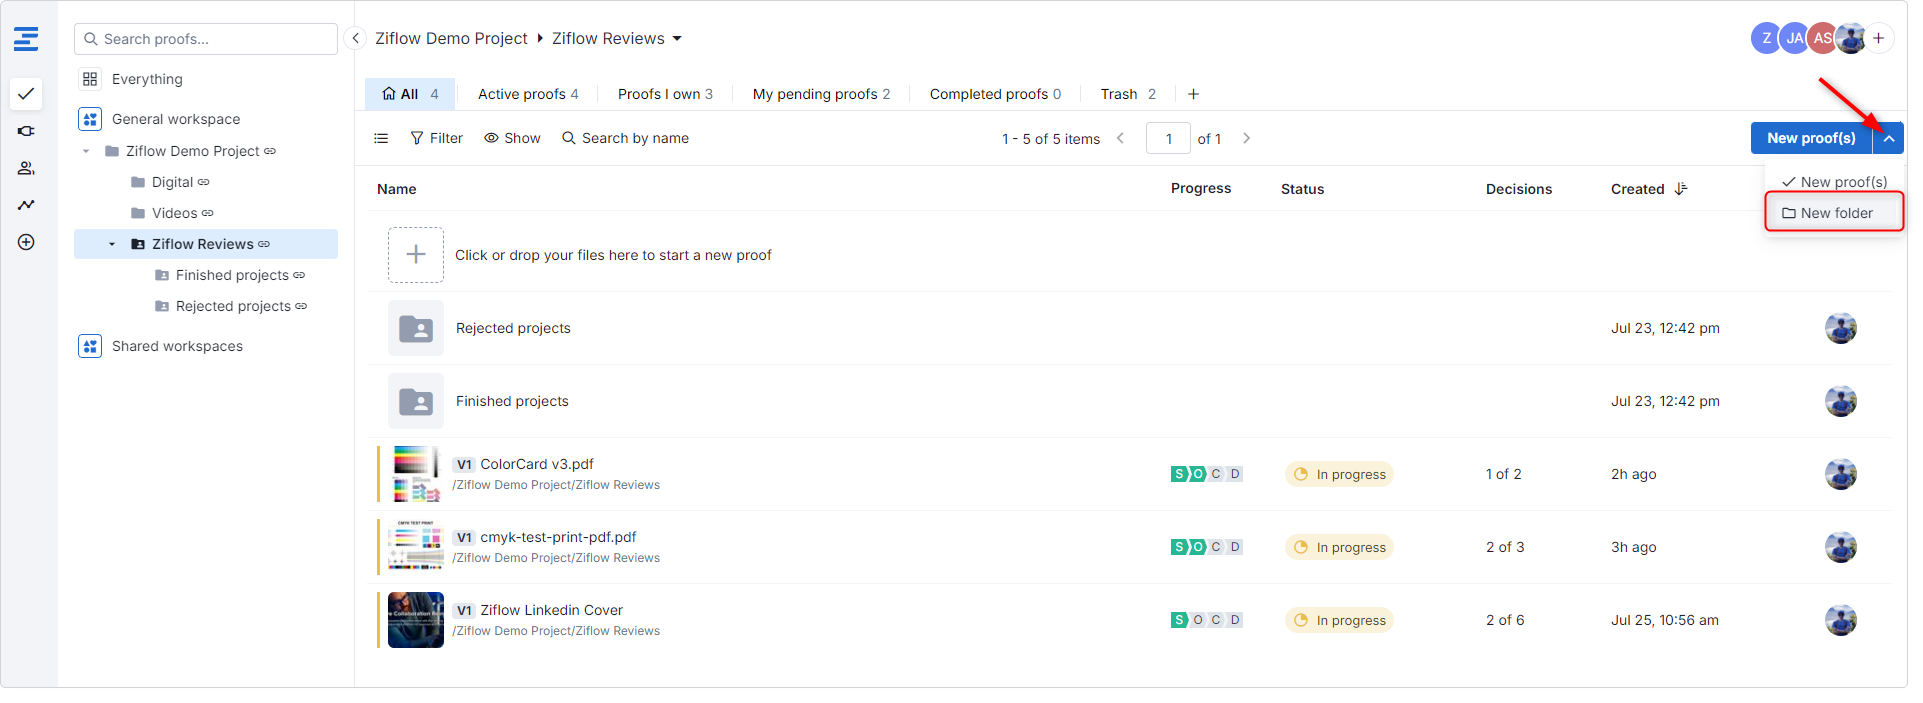Click the stage progress indicator for cmyk-test-print-pdf.pdf

coord(1207,547)
